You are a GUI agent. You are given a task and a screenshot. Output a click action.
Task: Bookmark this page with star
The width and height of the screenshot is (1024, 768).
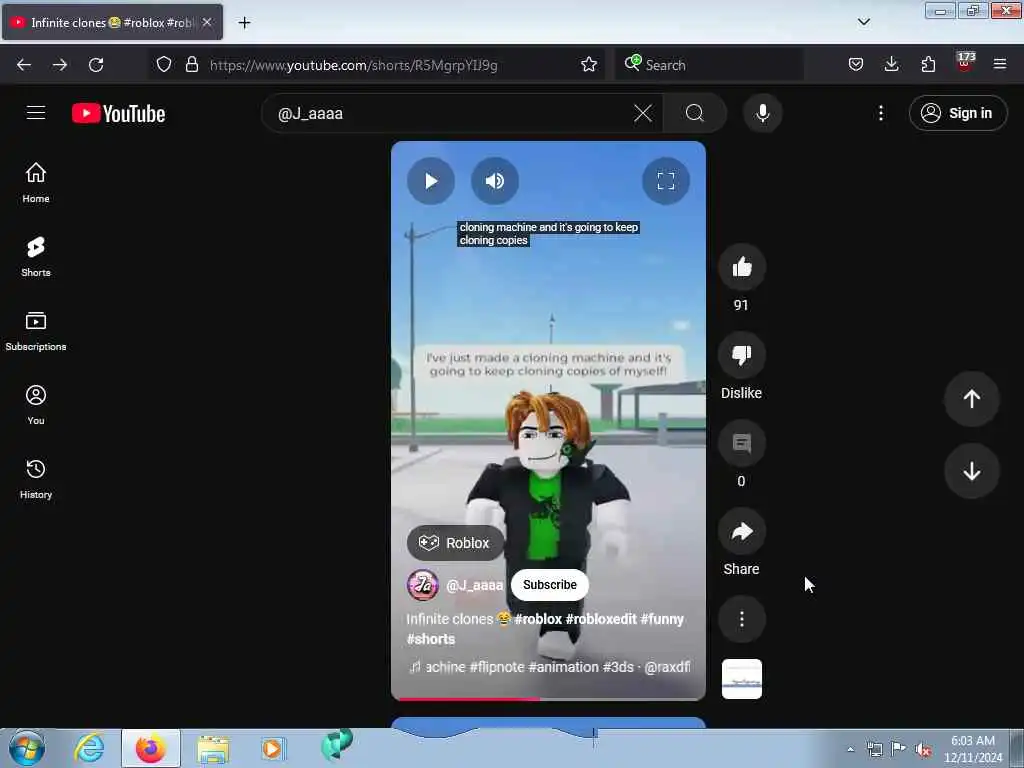[589, 65]
